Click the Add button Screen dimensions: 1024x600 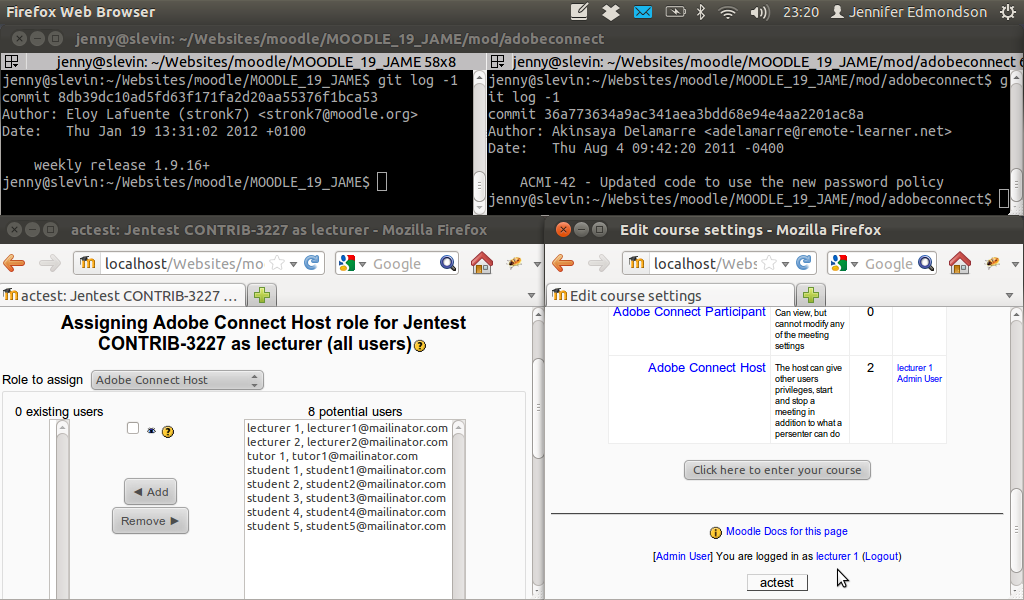coord(150,492)
